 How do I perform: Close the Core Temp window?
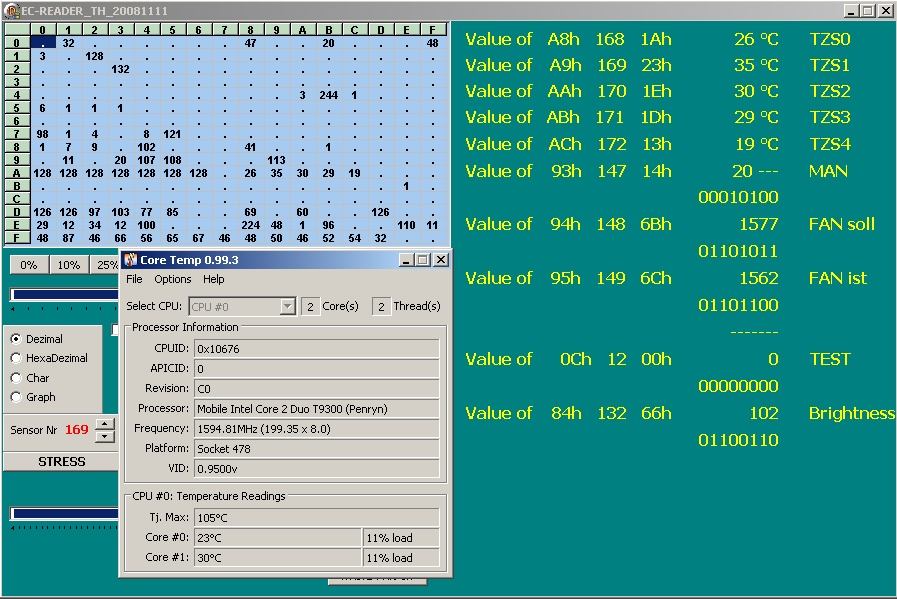tap(441, 260)
